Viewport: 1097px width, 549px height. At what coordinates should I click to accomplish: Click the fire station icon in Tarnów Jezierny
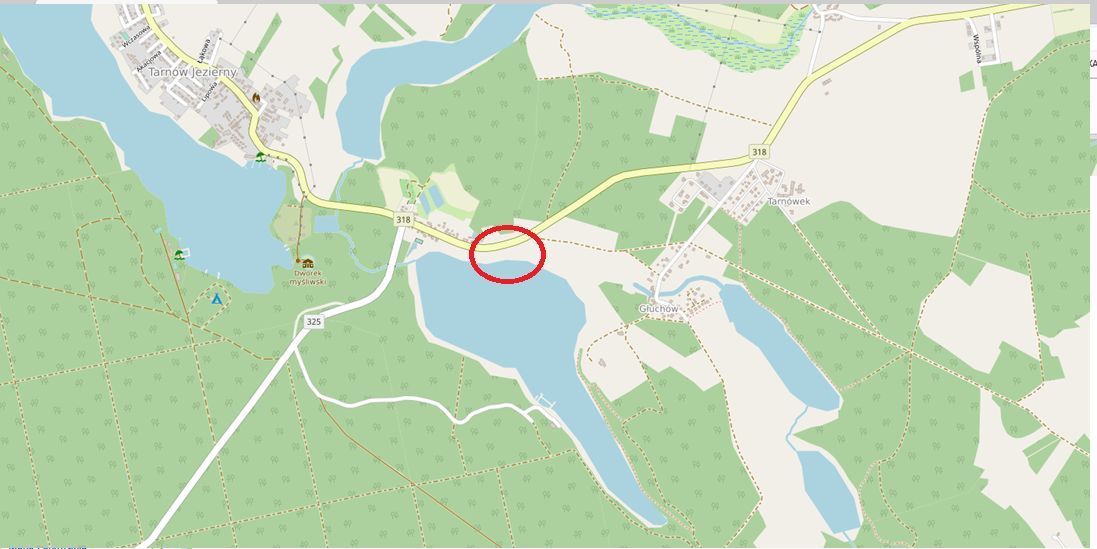point(256,99)
